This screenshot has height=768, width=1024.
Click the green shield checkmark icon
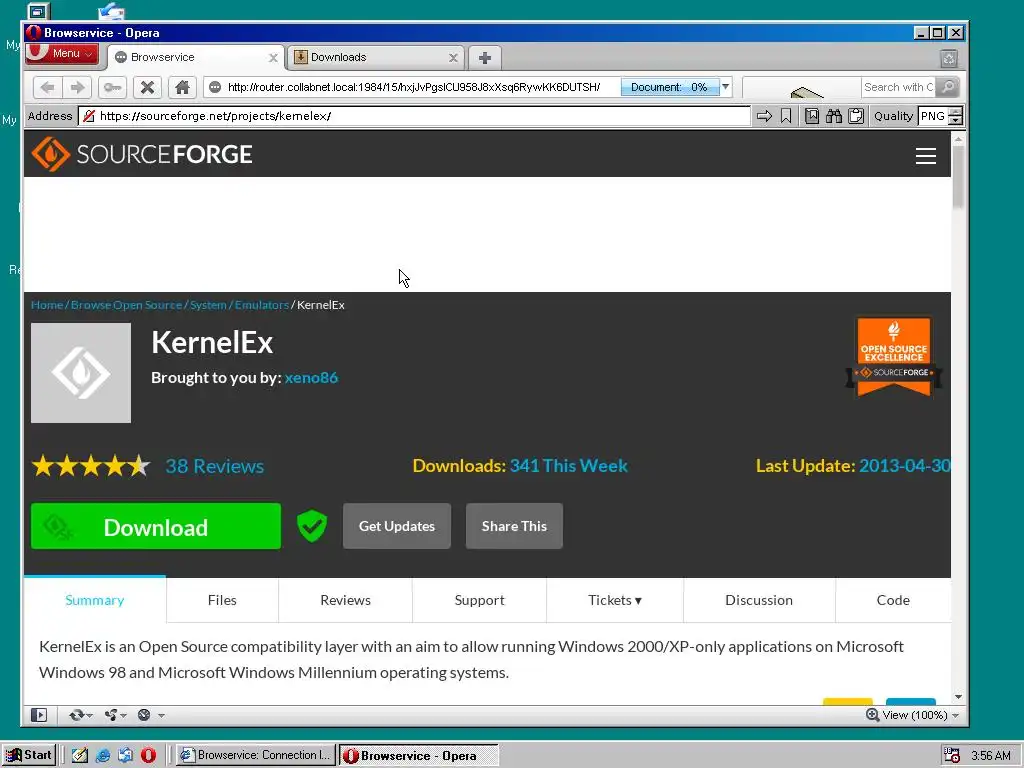point(312,526)
